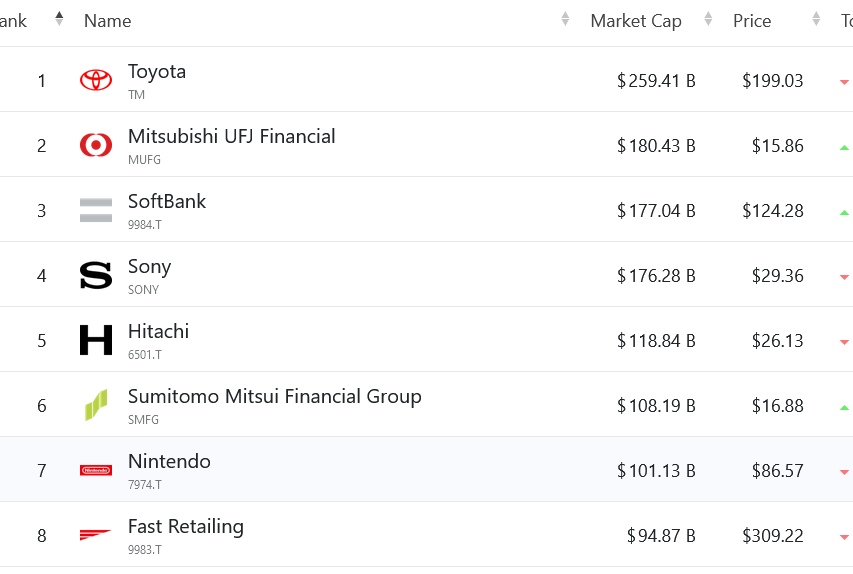Sort by Market Cap sort arrows

(708, 20)
